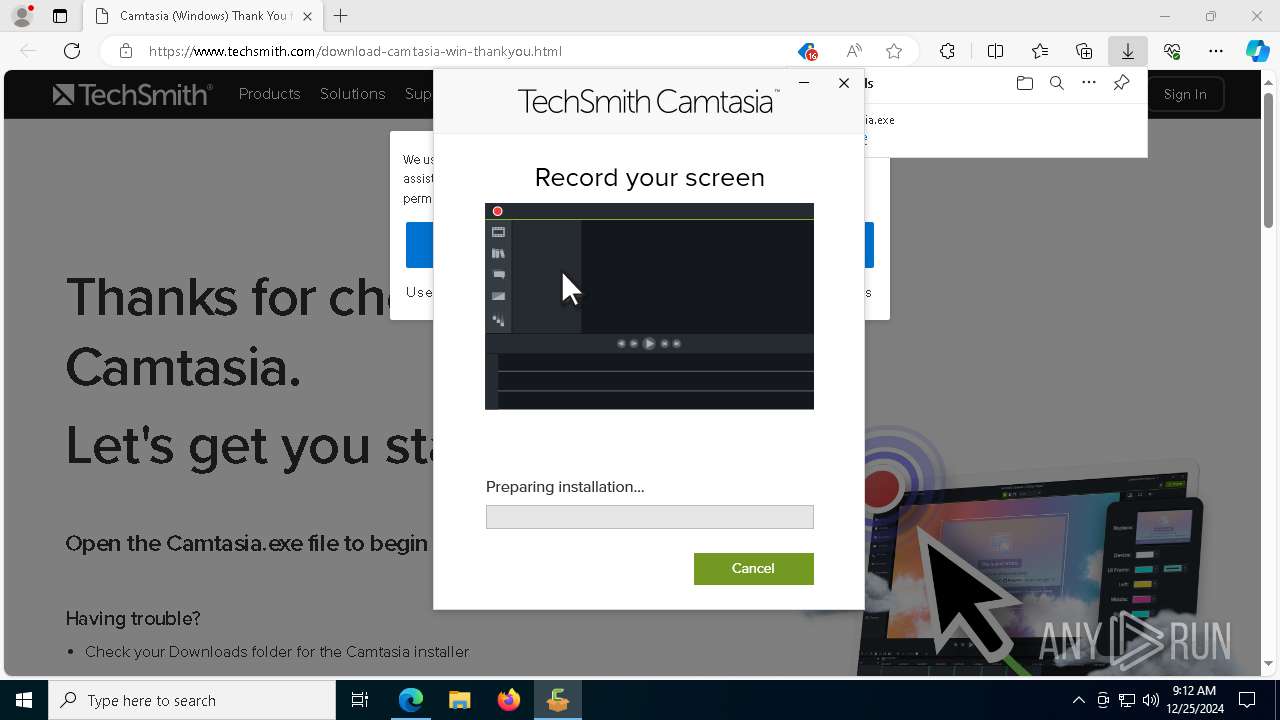Open Collections panel
1280x720 pixels.
[1084, 51]
